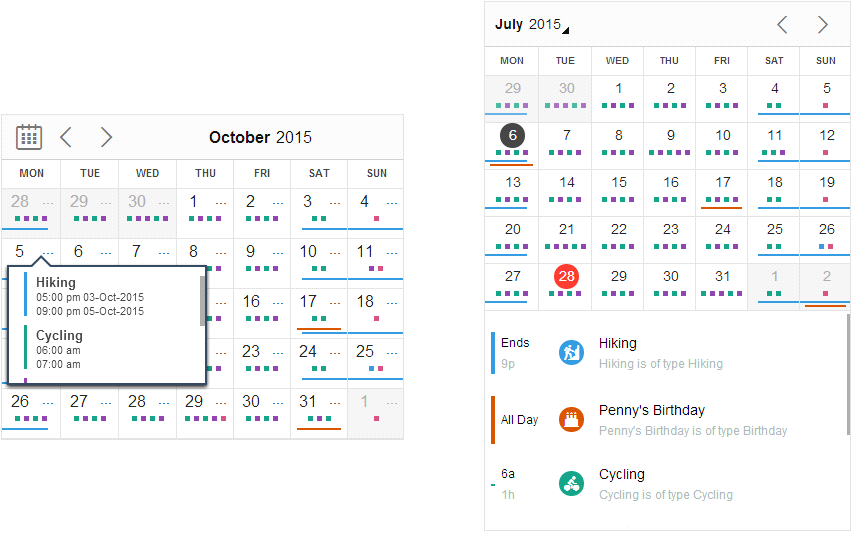Click the orange Birthday cake icon
This screenshot has width=854, height=533.
point(571,419)
